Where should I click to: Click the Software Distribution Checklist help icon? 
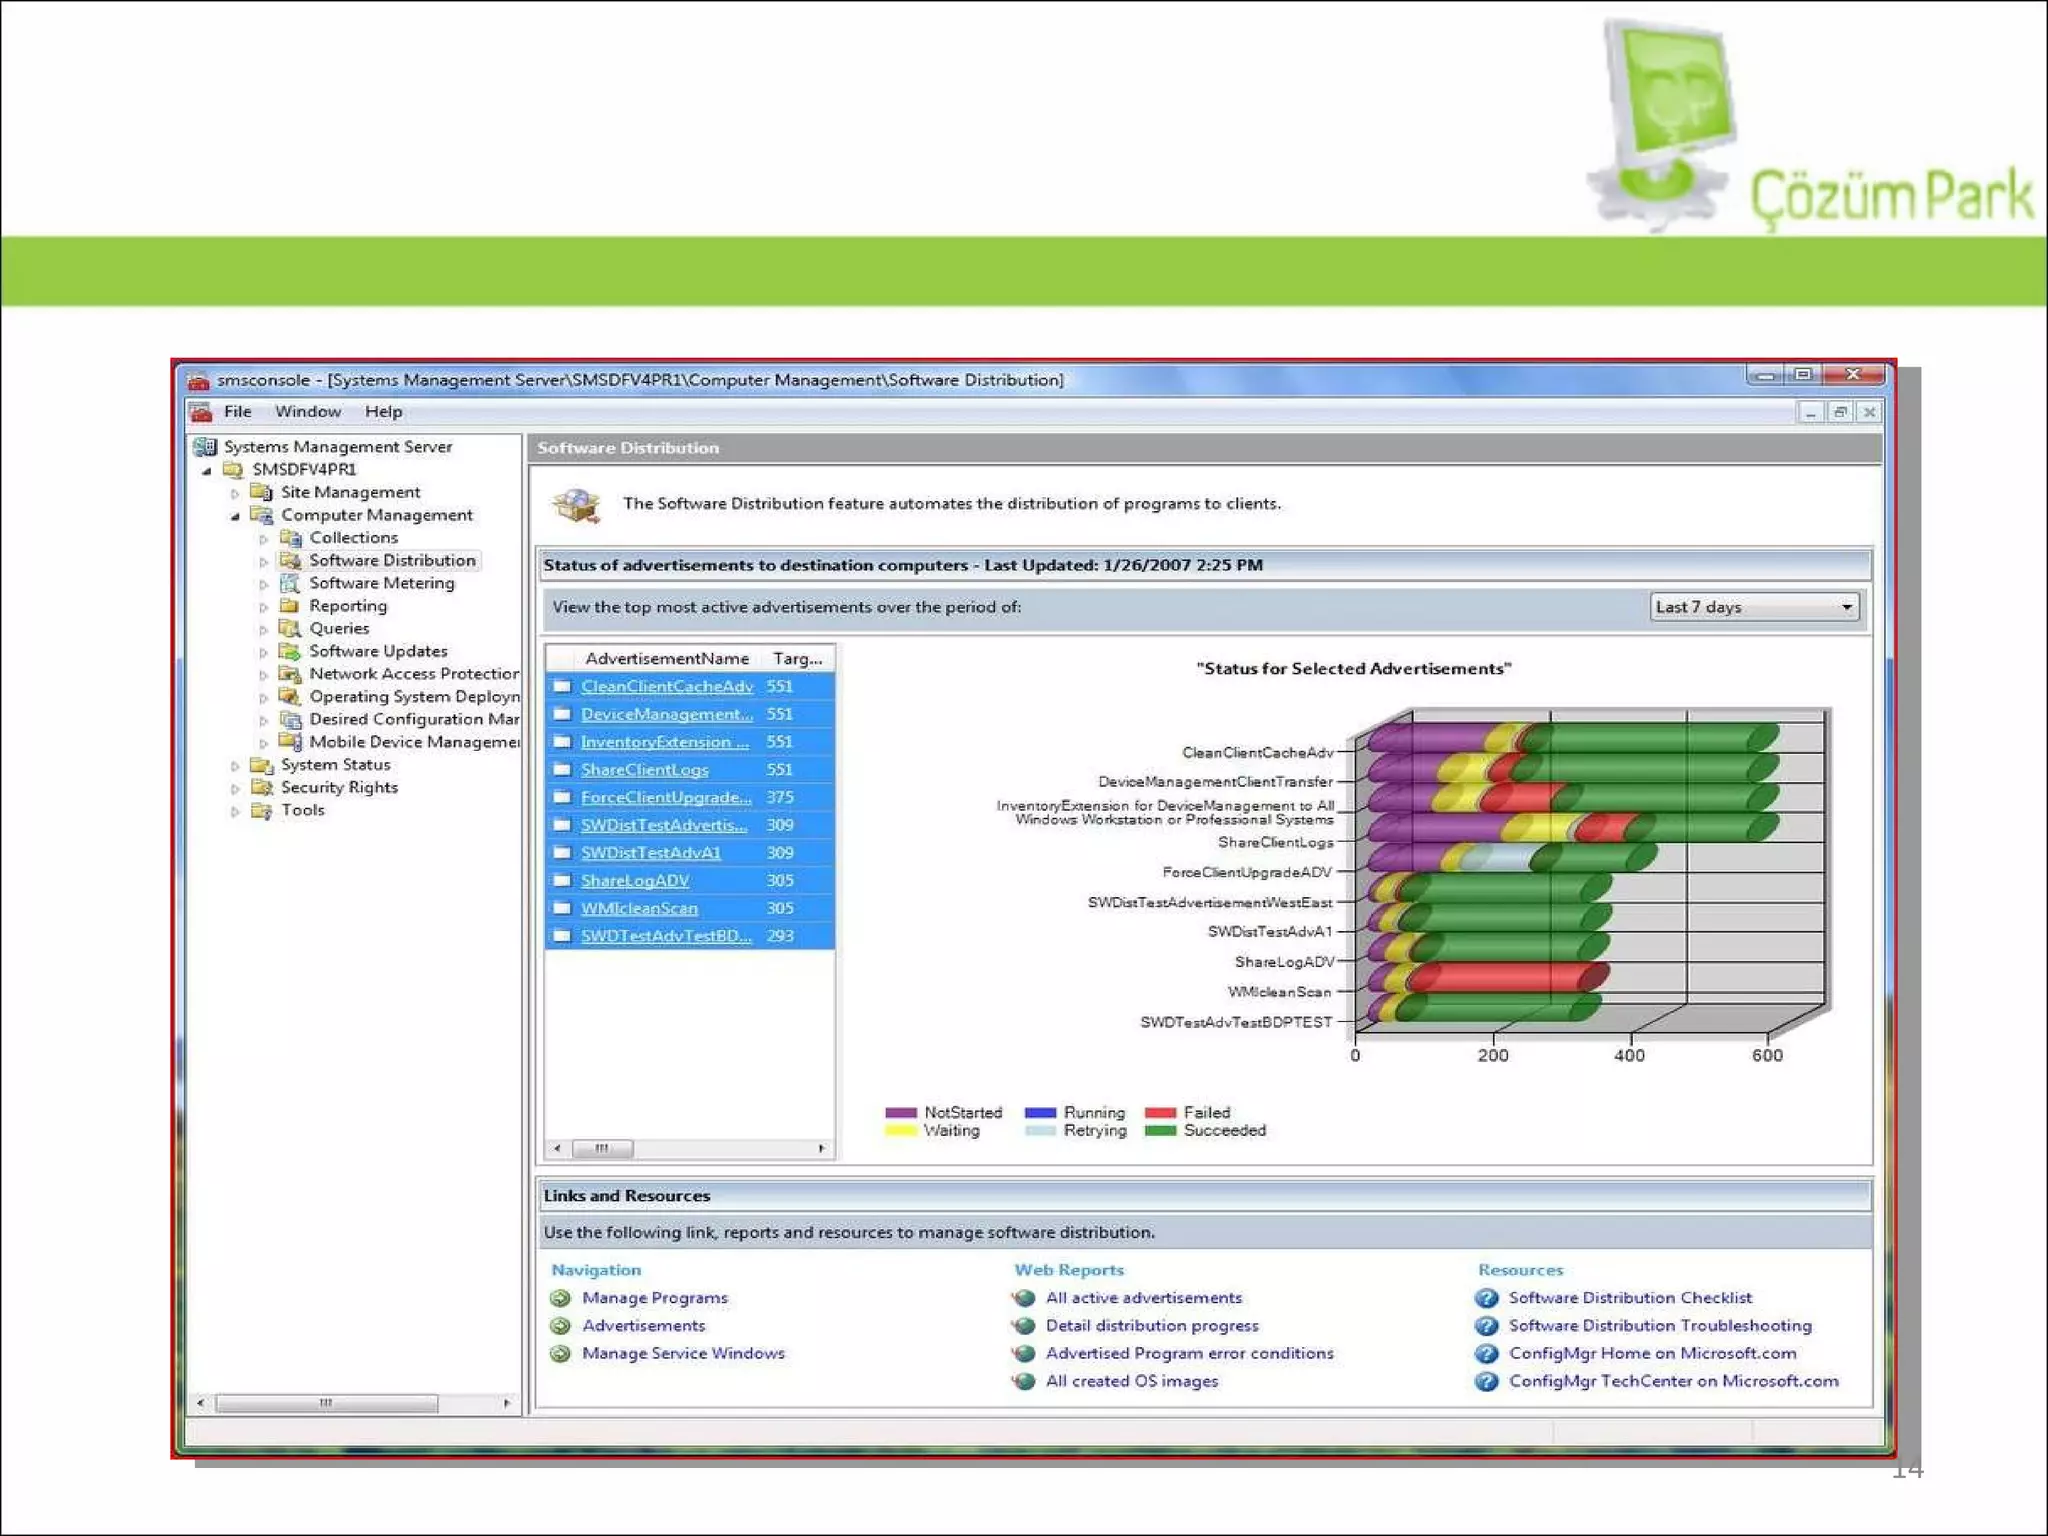coord(1486,1298)
